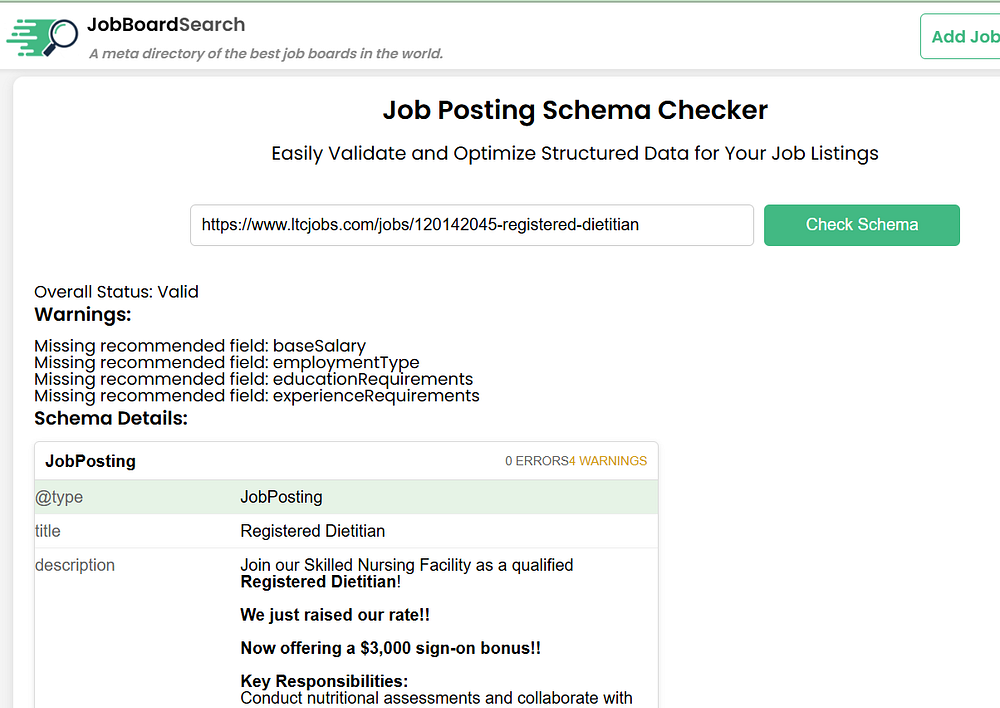Click the Warnings heading
The height and width of the screenshot is (708, 1000).
(x=83, y=315)
